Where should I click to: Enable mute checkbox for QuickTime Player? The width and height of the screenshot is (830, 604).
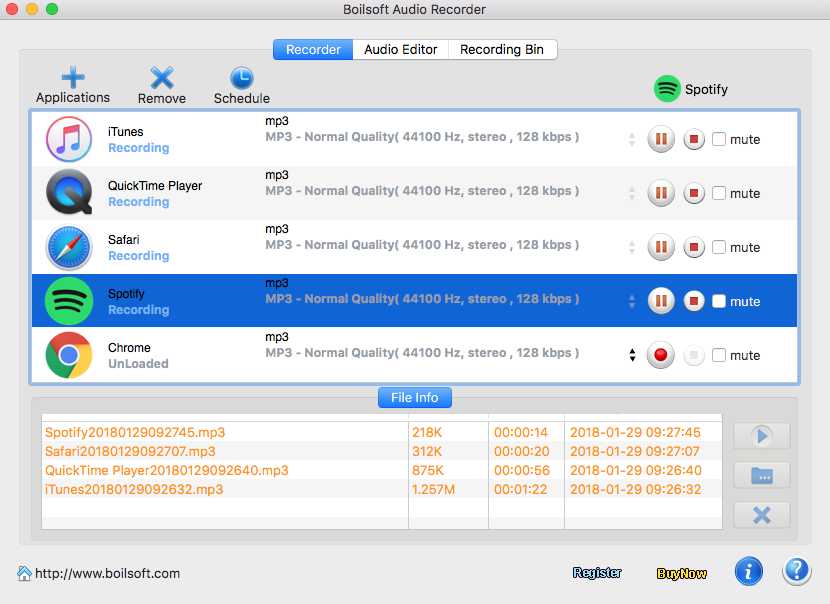pyautogui.click(x=719, y=193)
